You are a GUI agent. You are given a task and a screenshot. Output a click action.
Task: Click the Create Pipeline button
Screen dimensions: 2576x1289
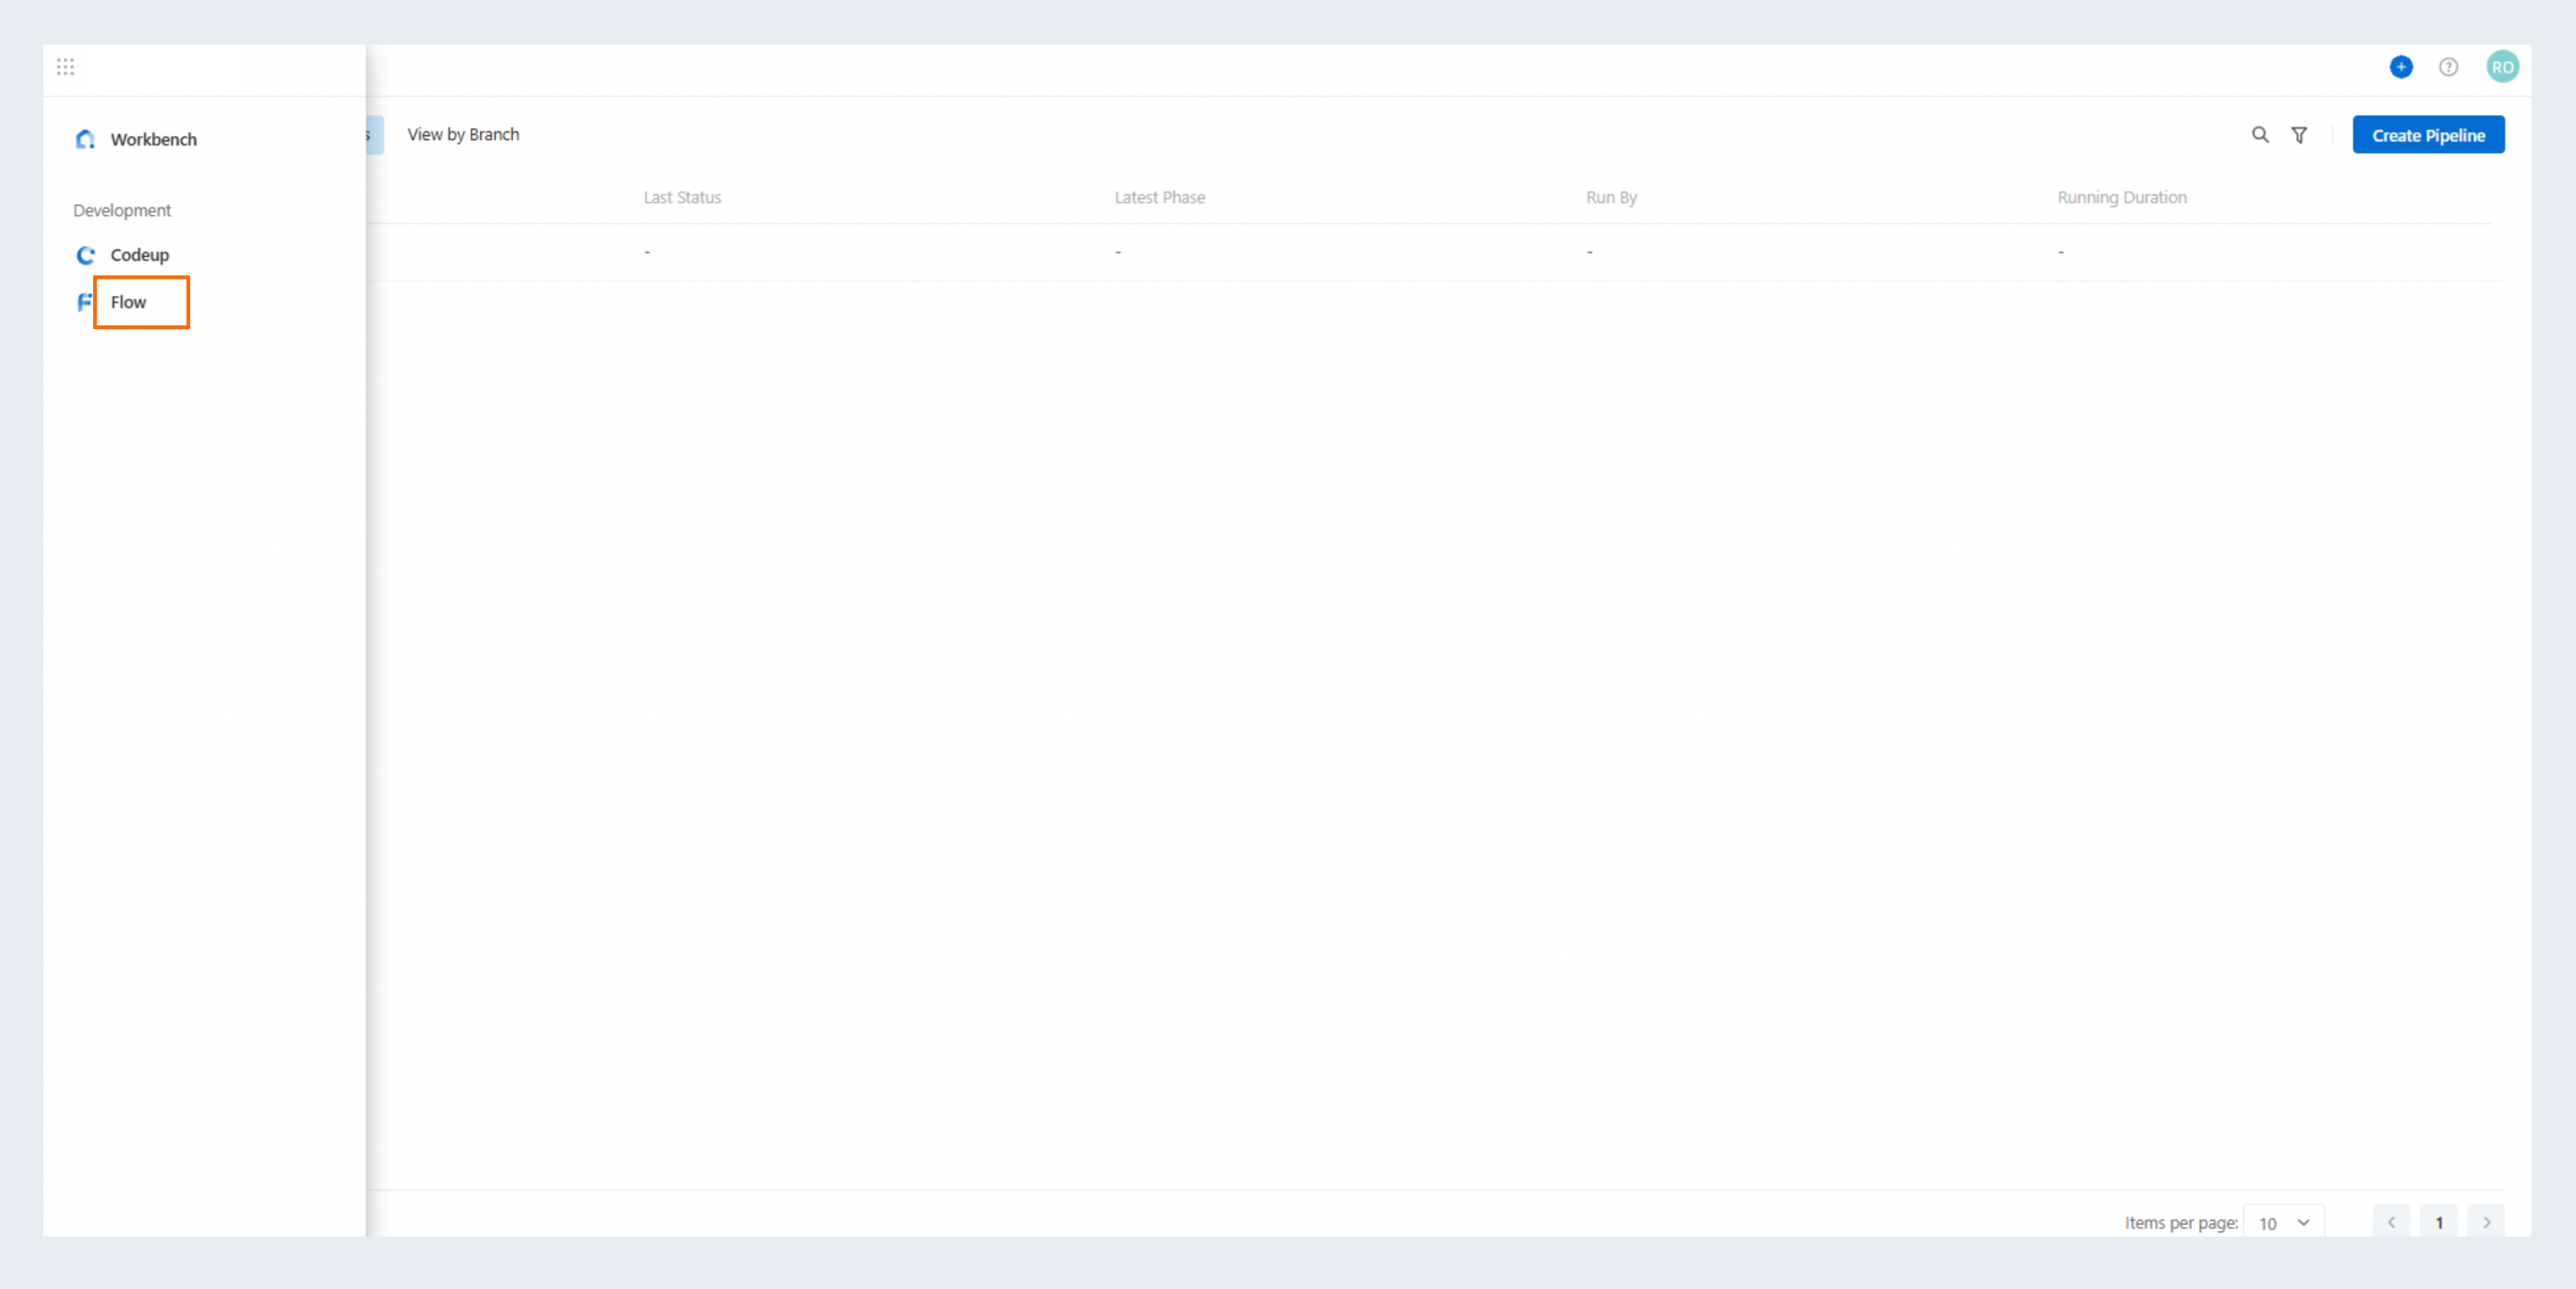(2428, 134)
